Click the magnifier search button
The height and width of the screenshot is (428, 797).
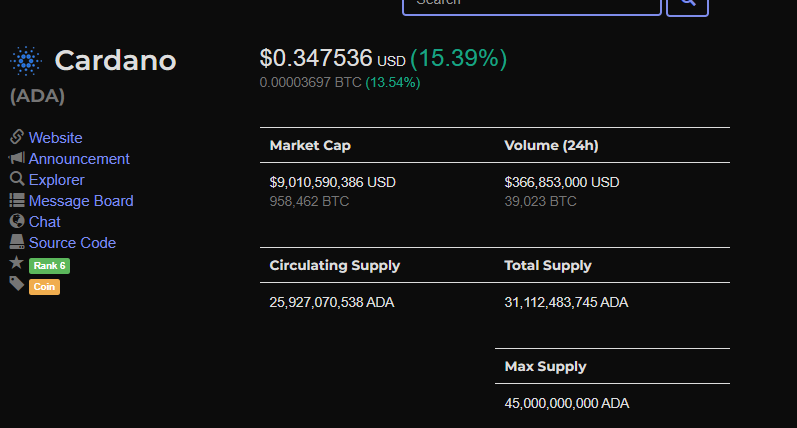click(x=687, y=5)
